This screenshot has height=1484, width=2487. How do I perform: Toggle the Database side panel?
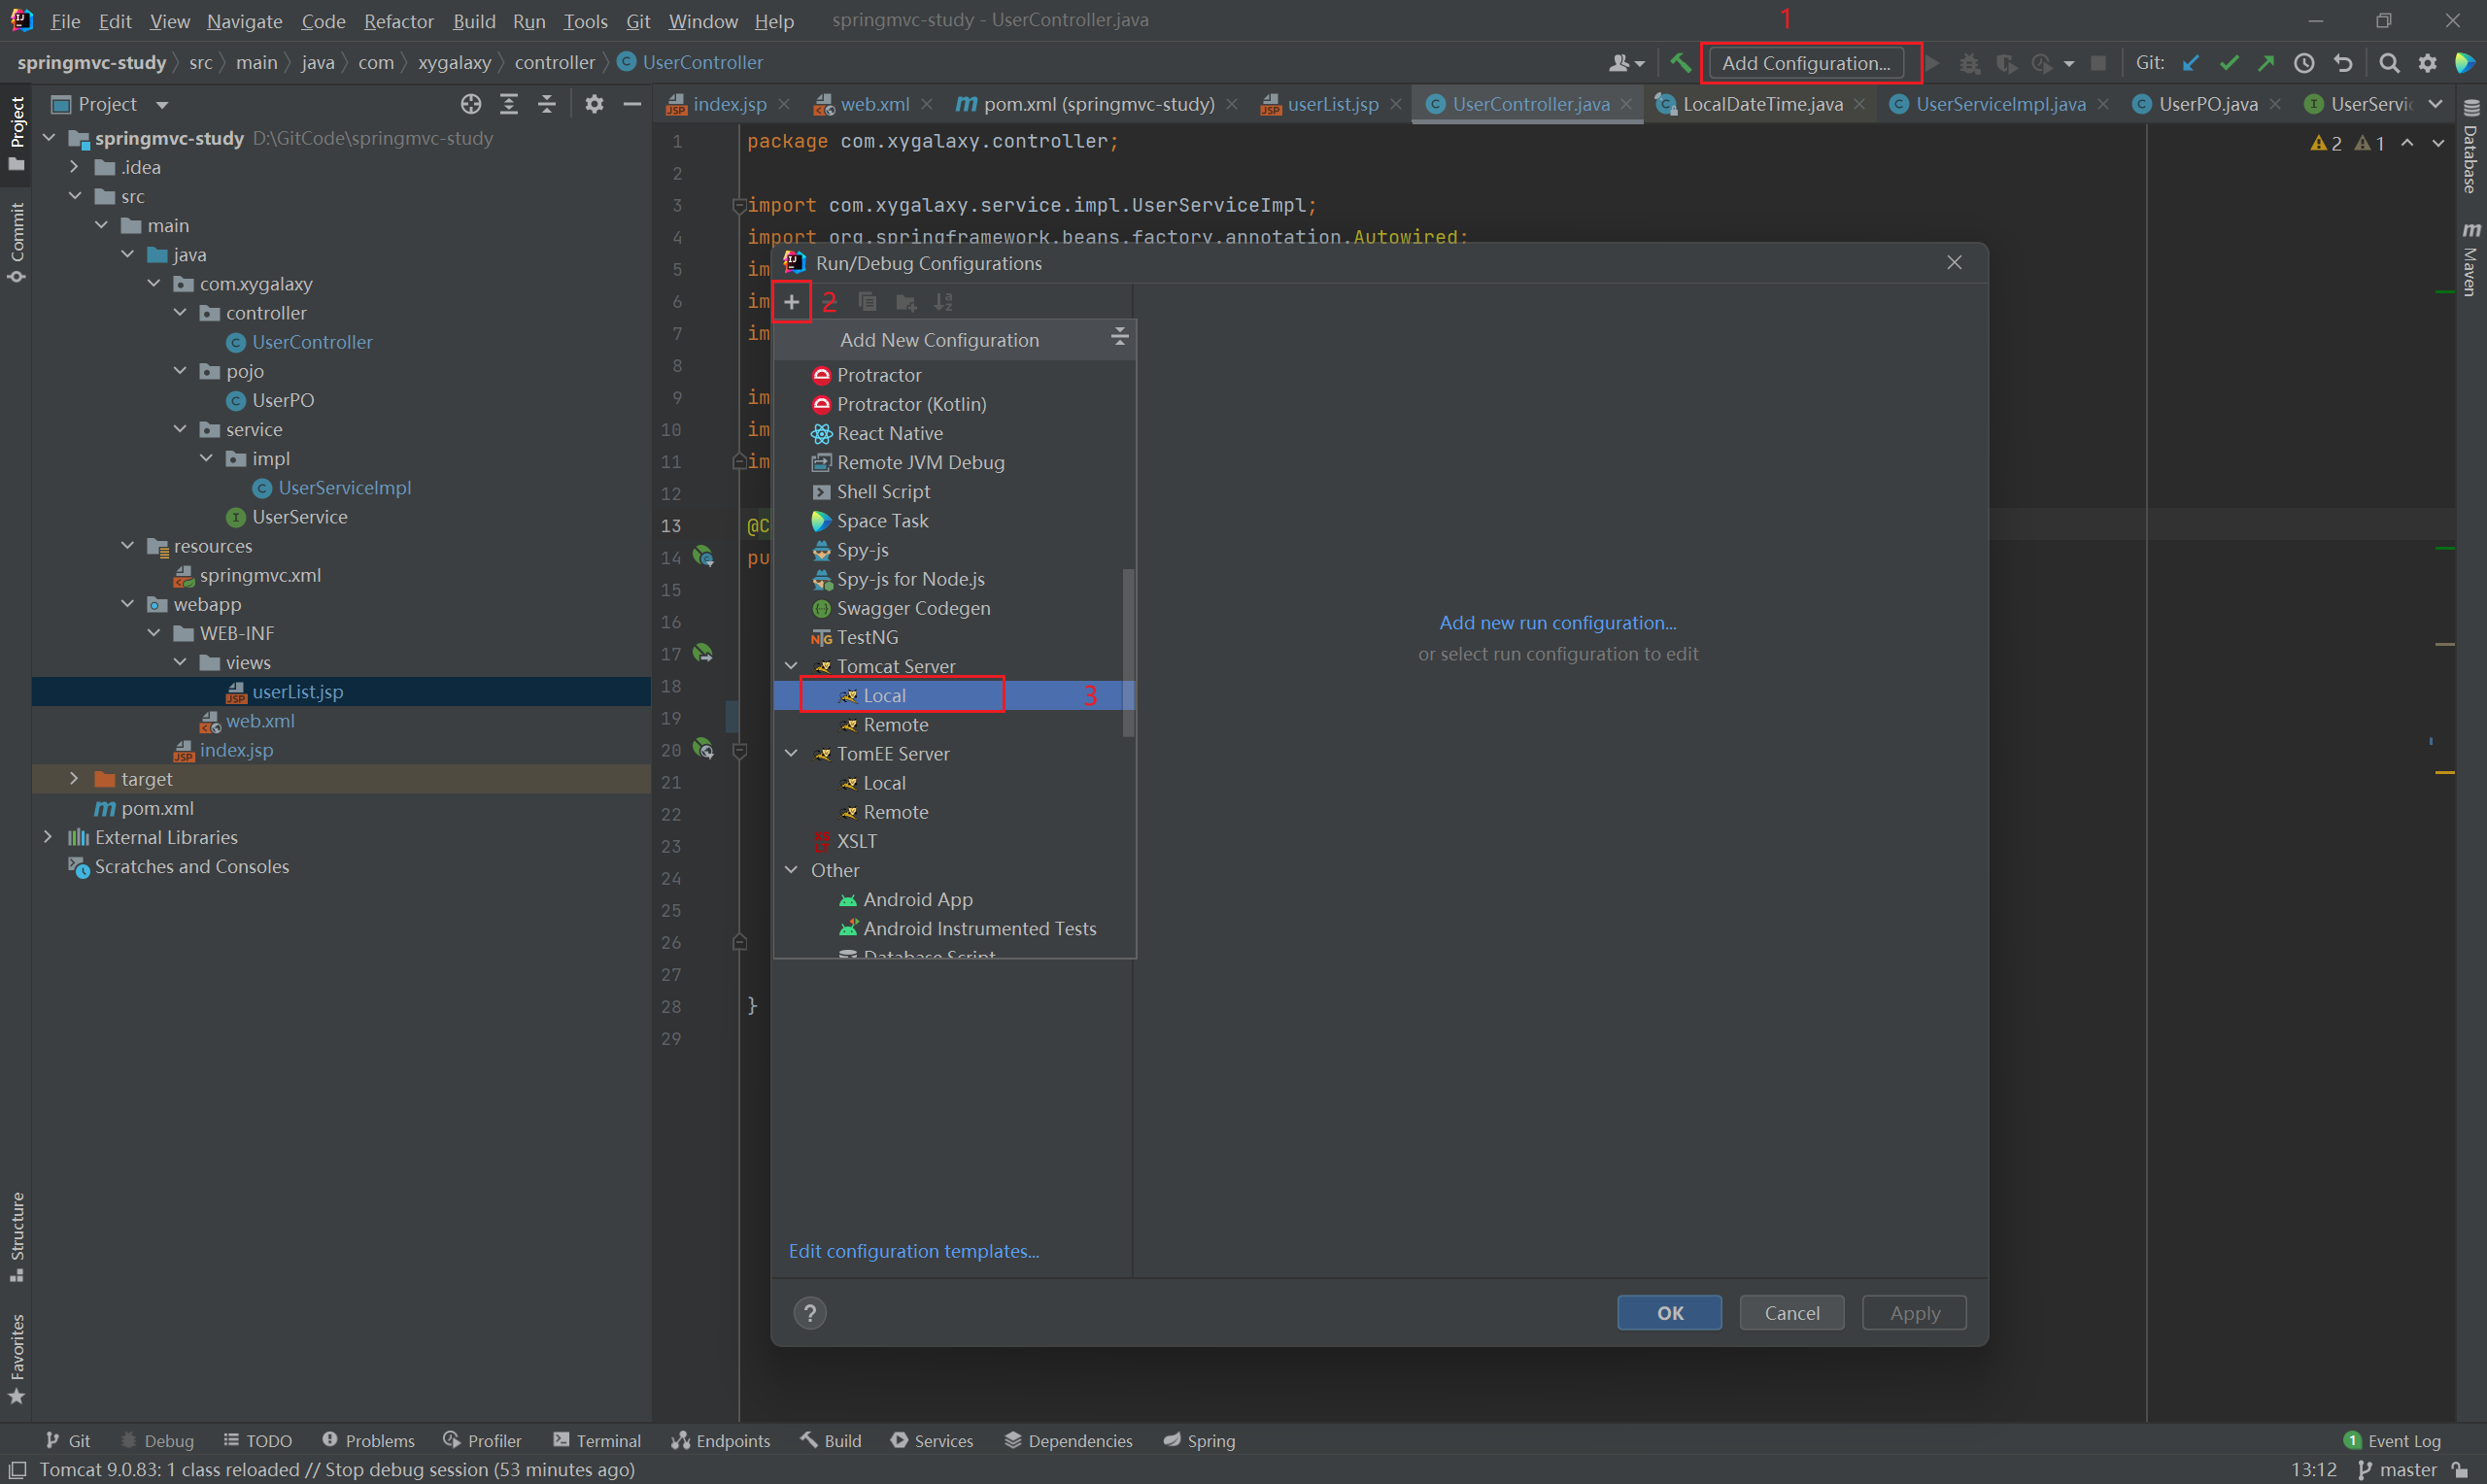(x=2471, y=148)
